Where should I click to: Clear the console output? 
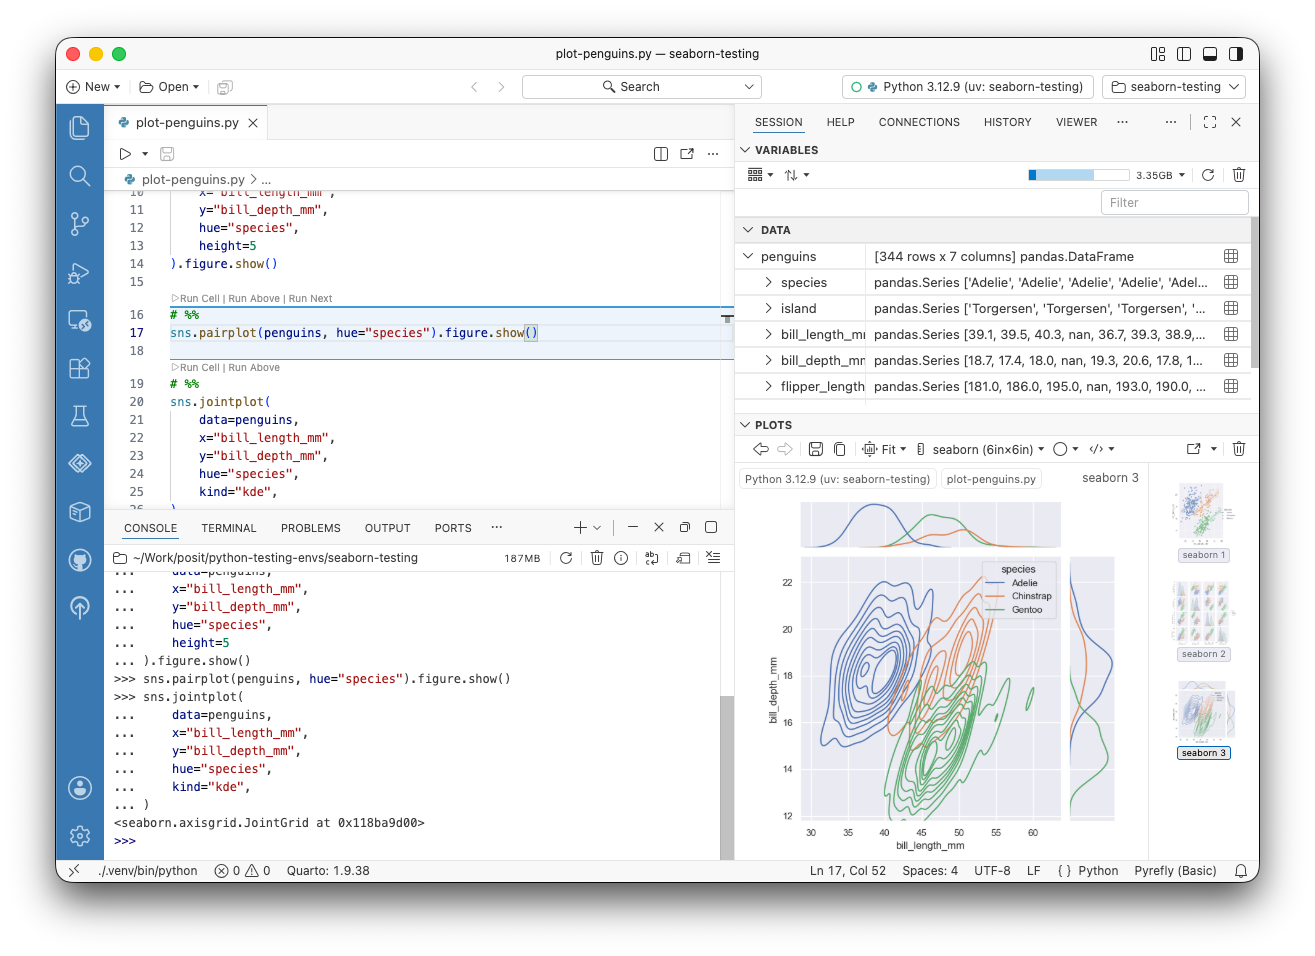point(713,558)
